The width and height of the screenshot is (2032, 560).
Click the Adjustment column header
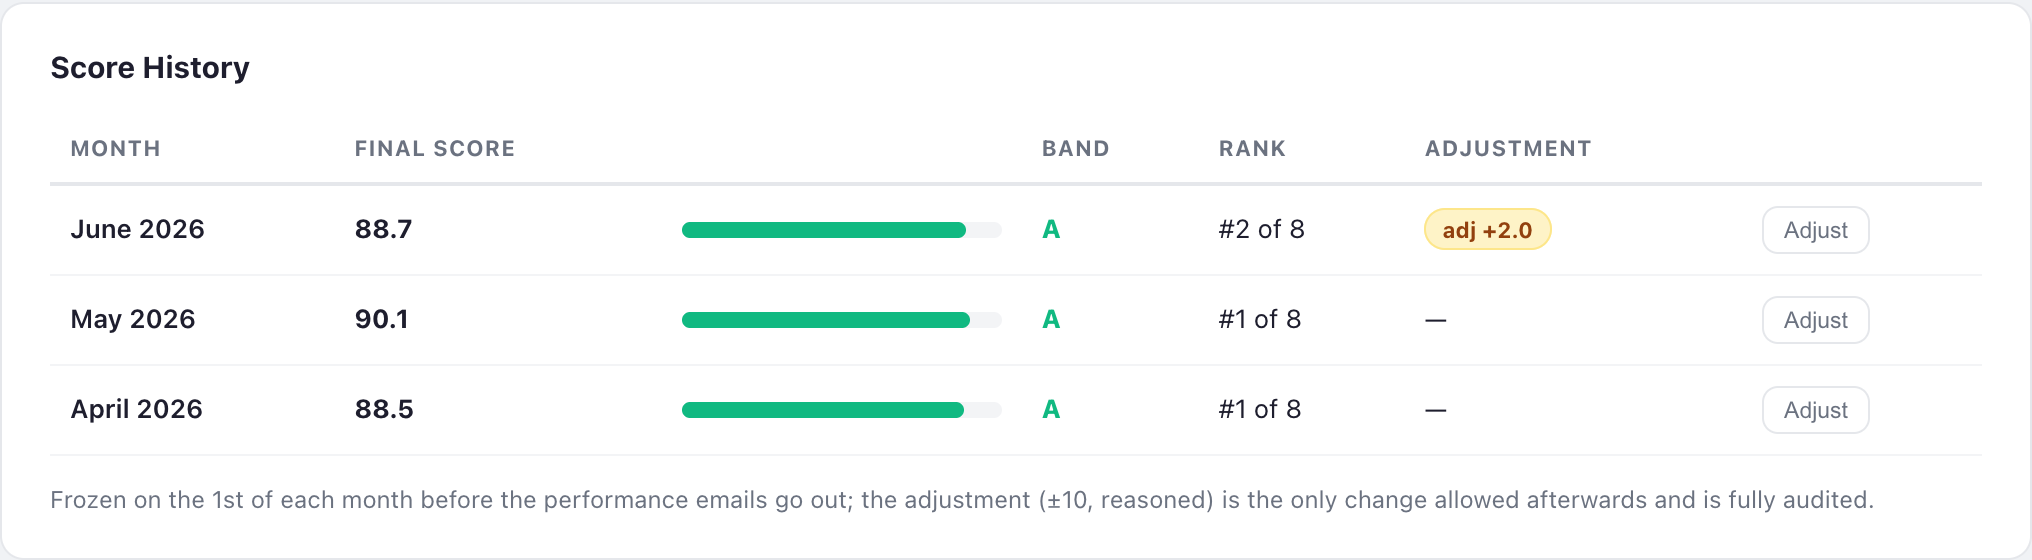[x=1508, y=149]
